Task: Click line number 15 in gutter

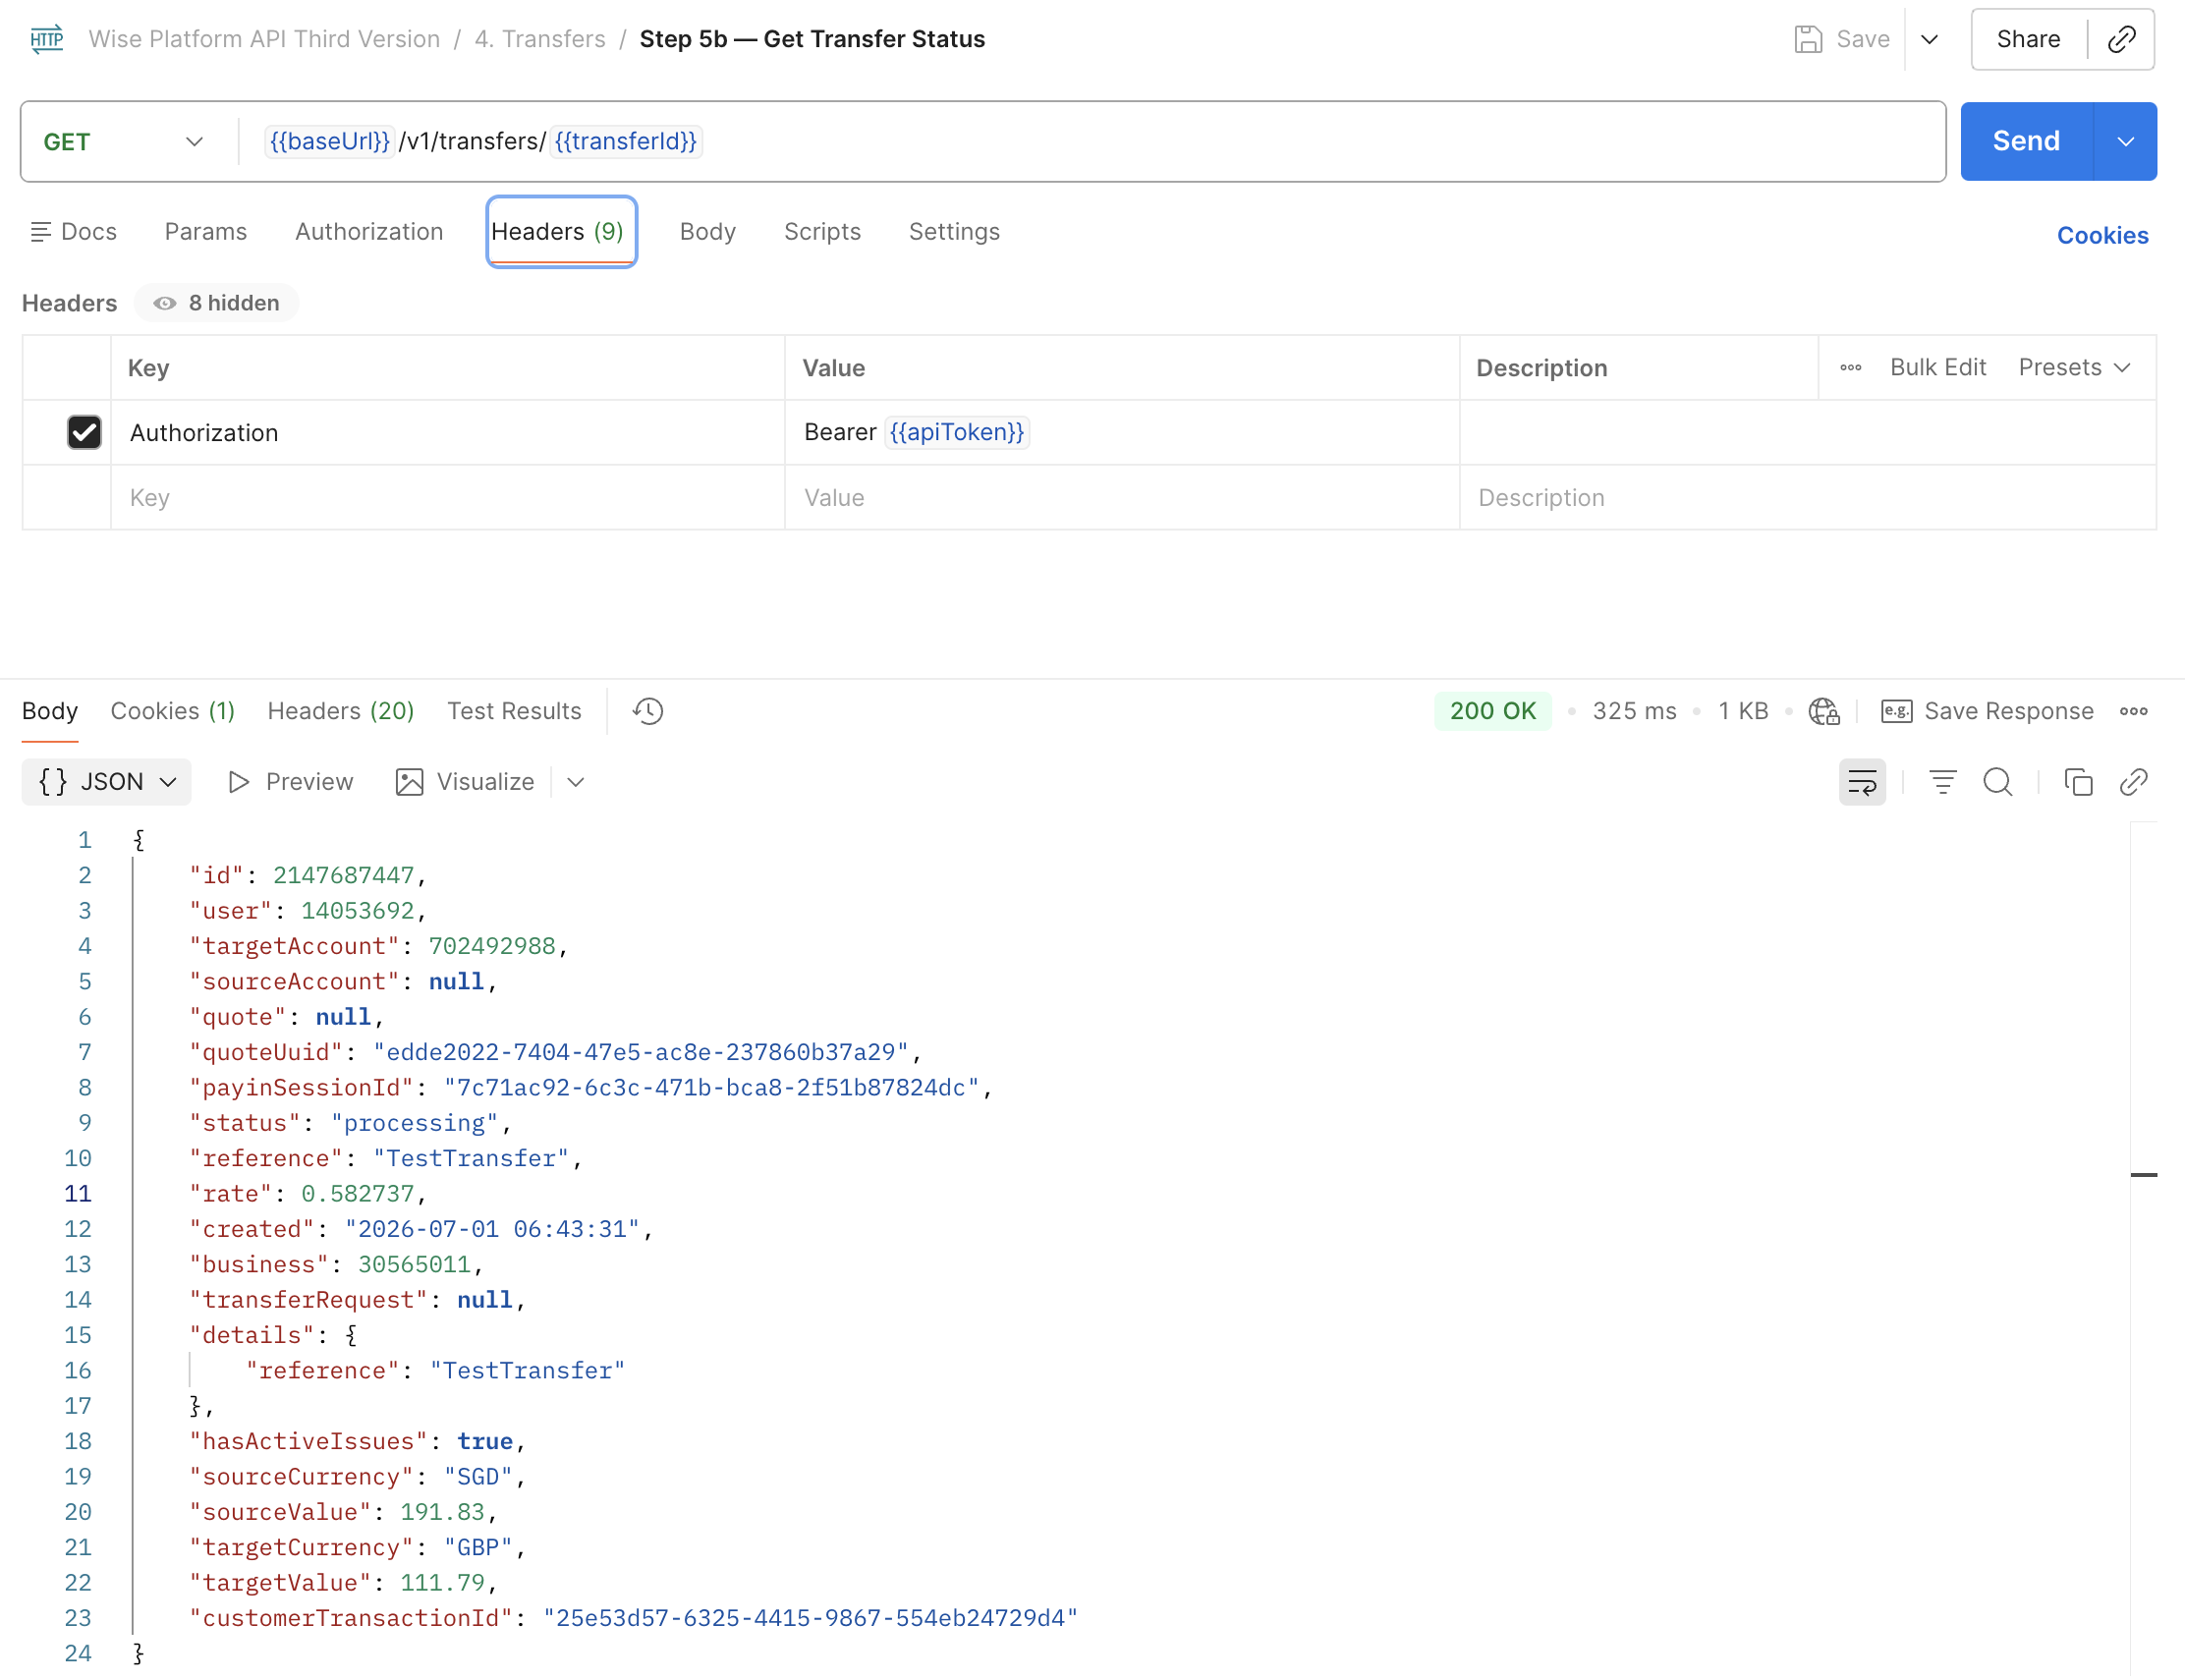Action: click(78, 1335)
